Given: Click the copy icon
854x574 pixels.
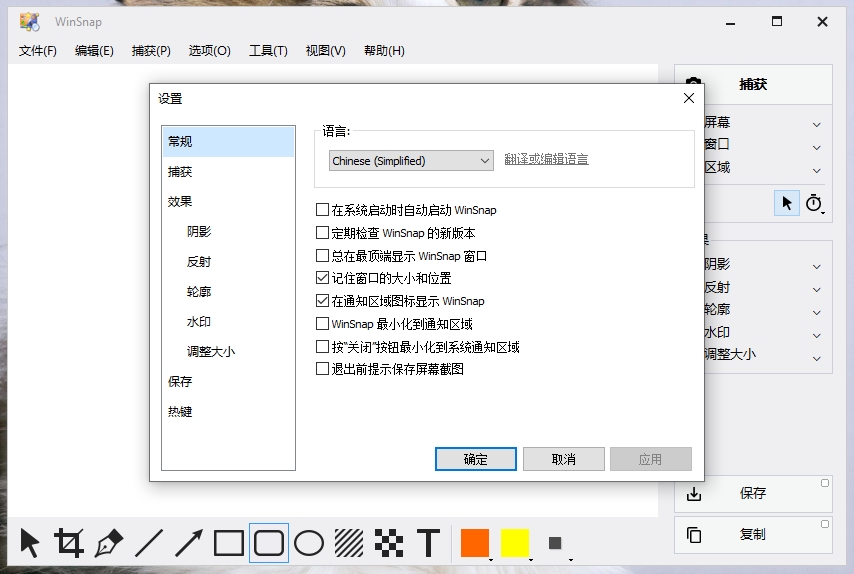Looking at the screenshot, I should (x=694, y=535).
